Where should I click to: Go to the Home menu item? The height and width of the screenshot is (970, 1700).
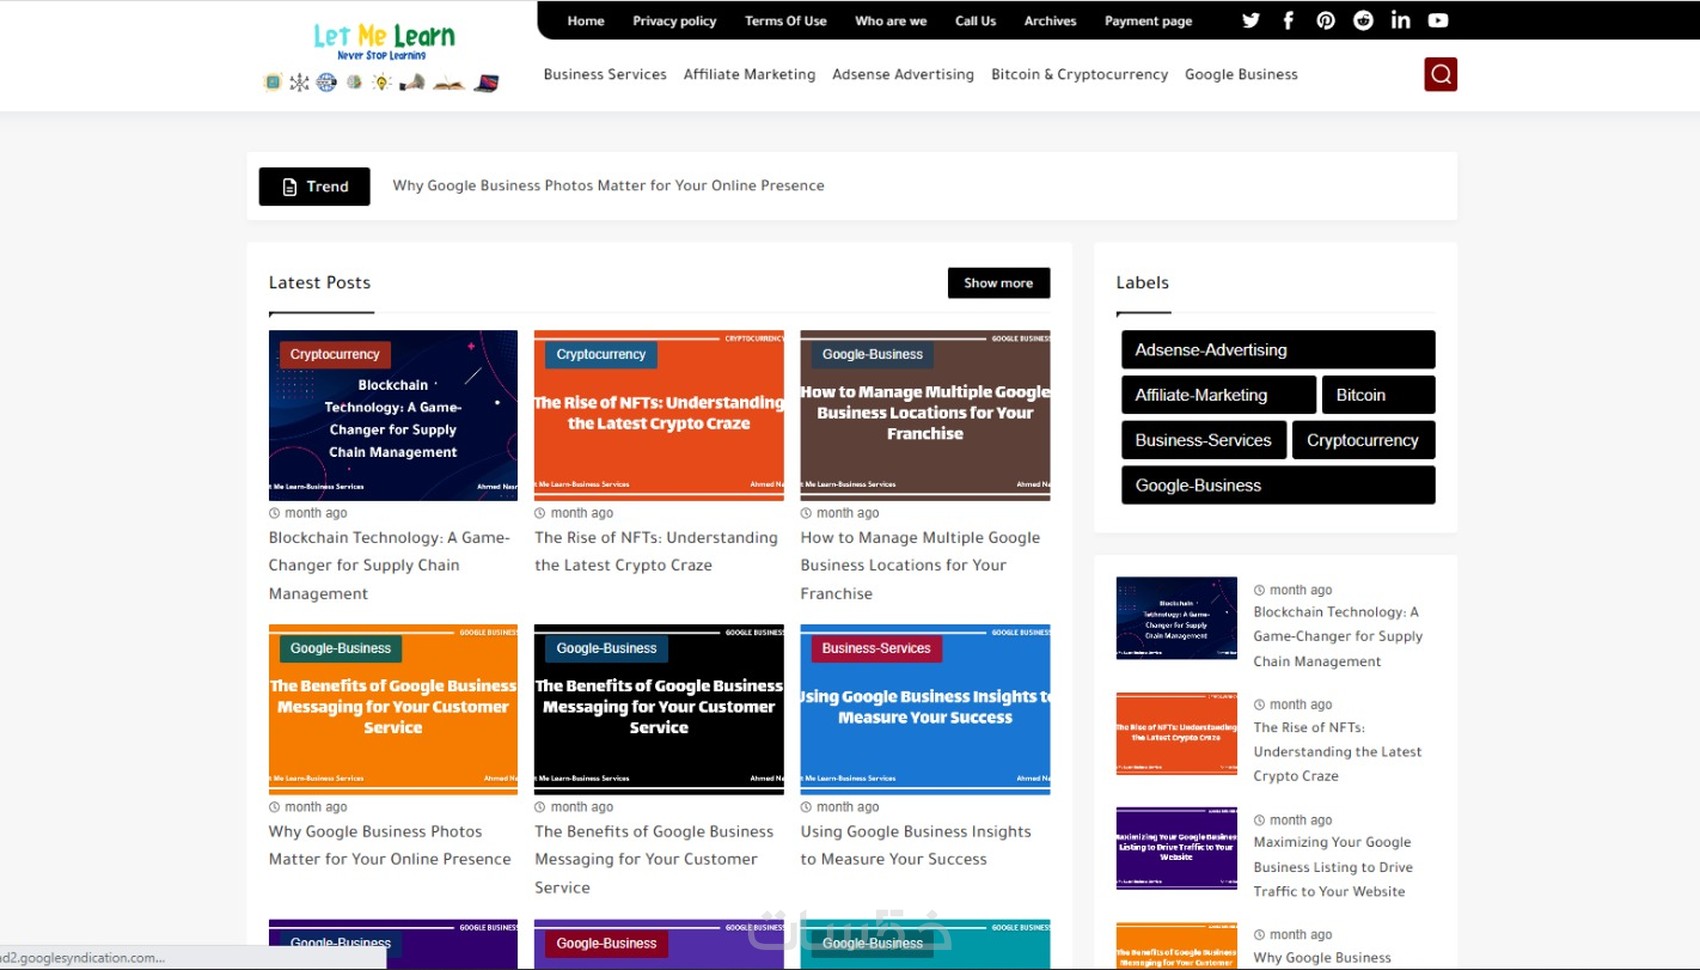coord(586,21)
